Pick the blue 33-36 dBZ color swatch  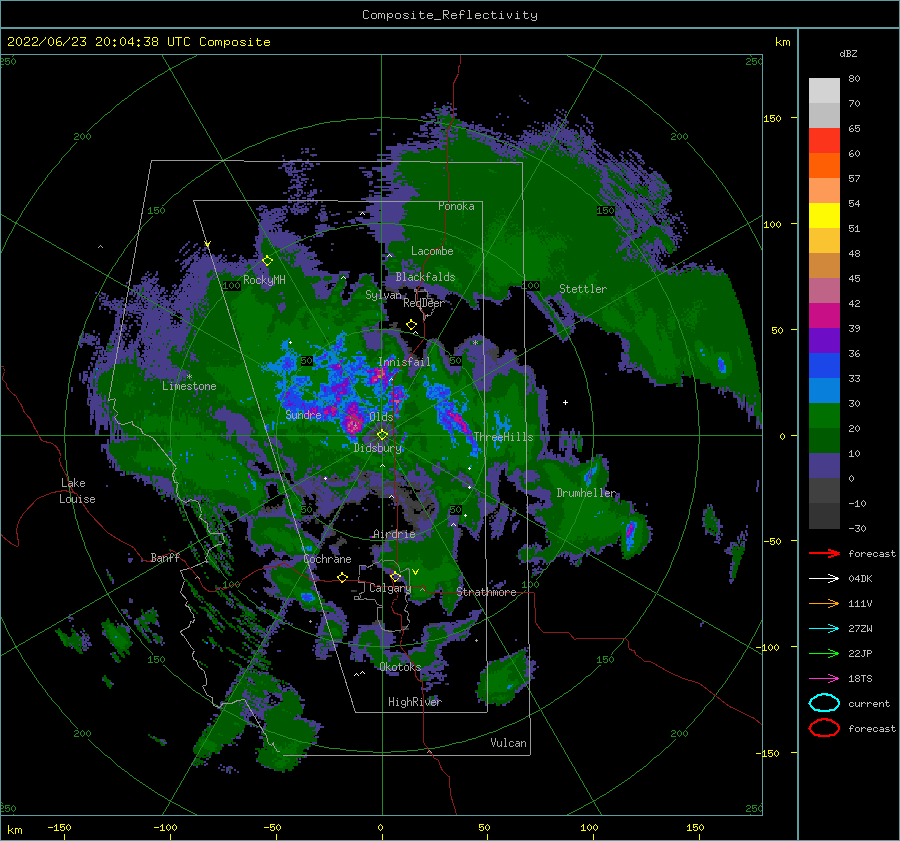[x=824, y=366]
